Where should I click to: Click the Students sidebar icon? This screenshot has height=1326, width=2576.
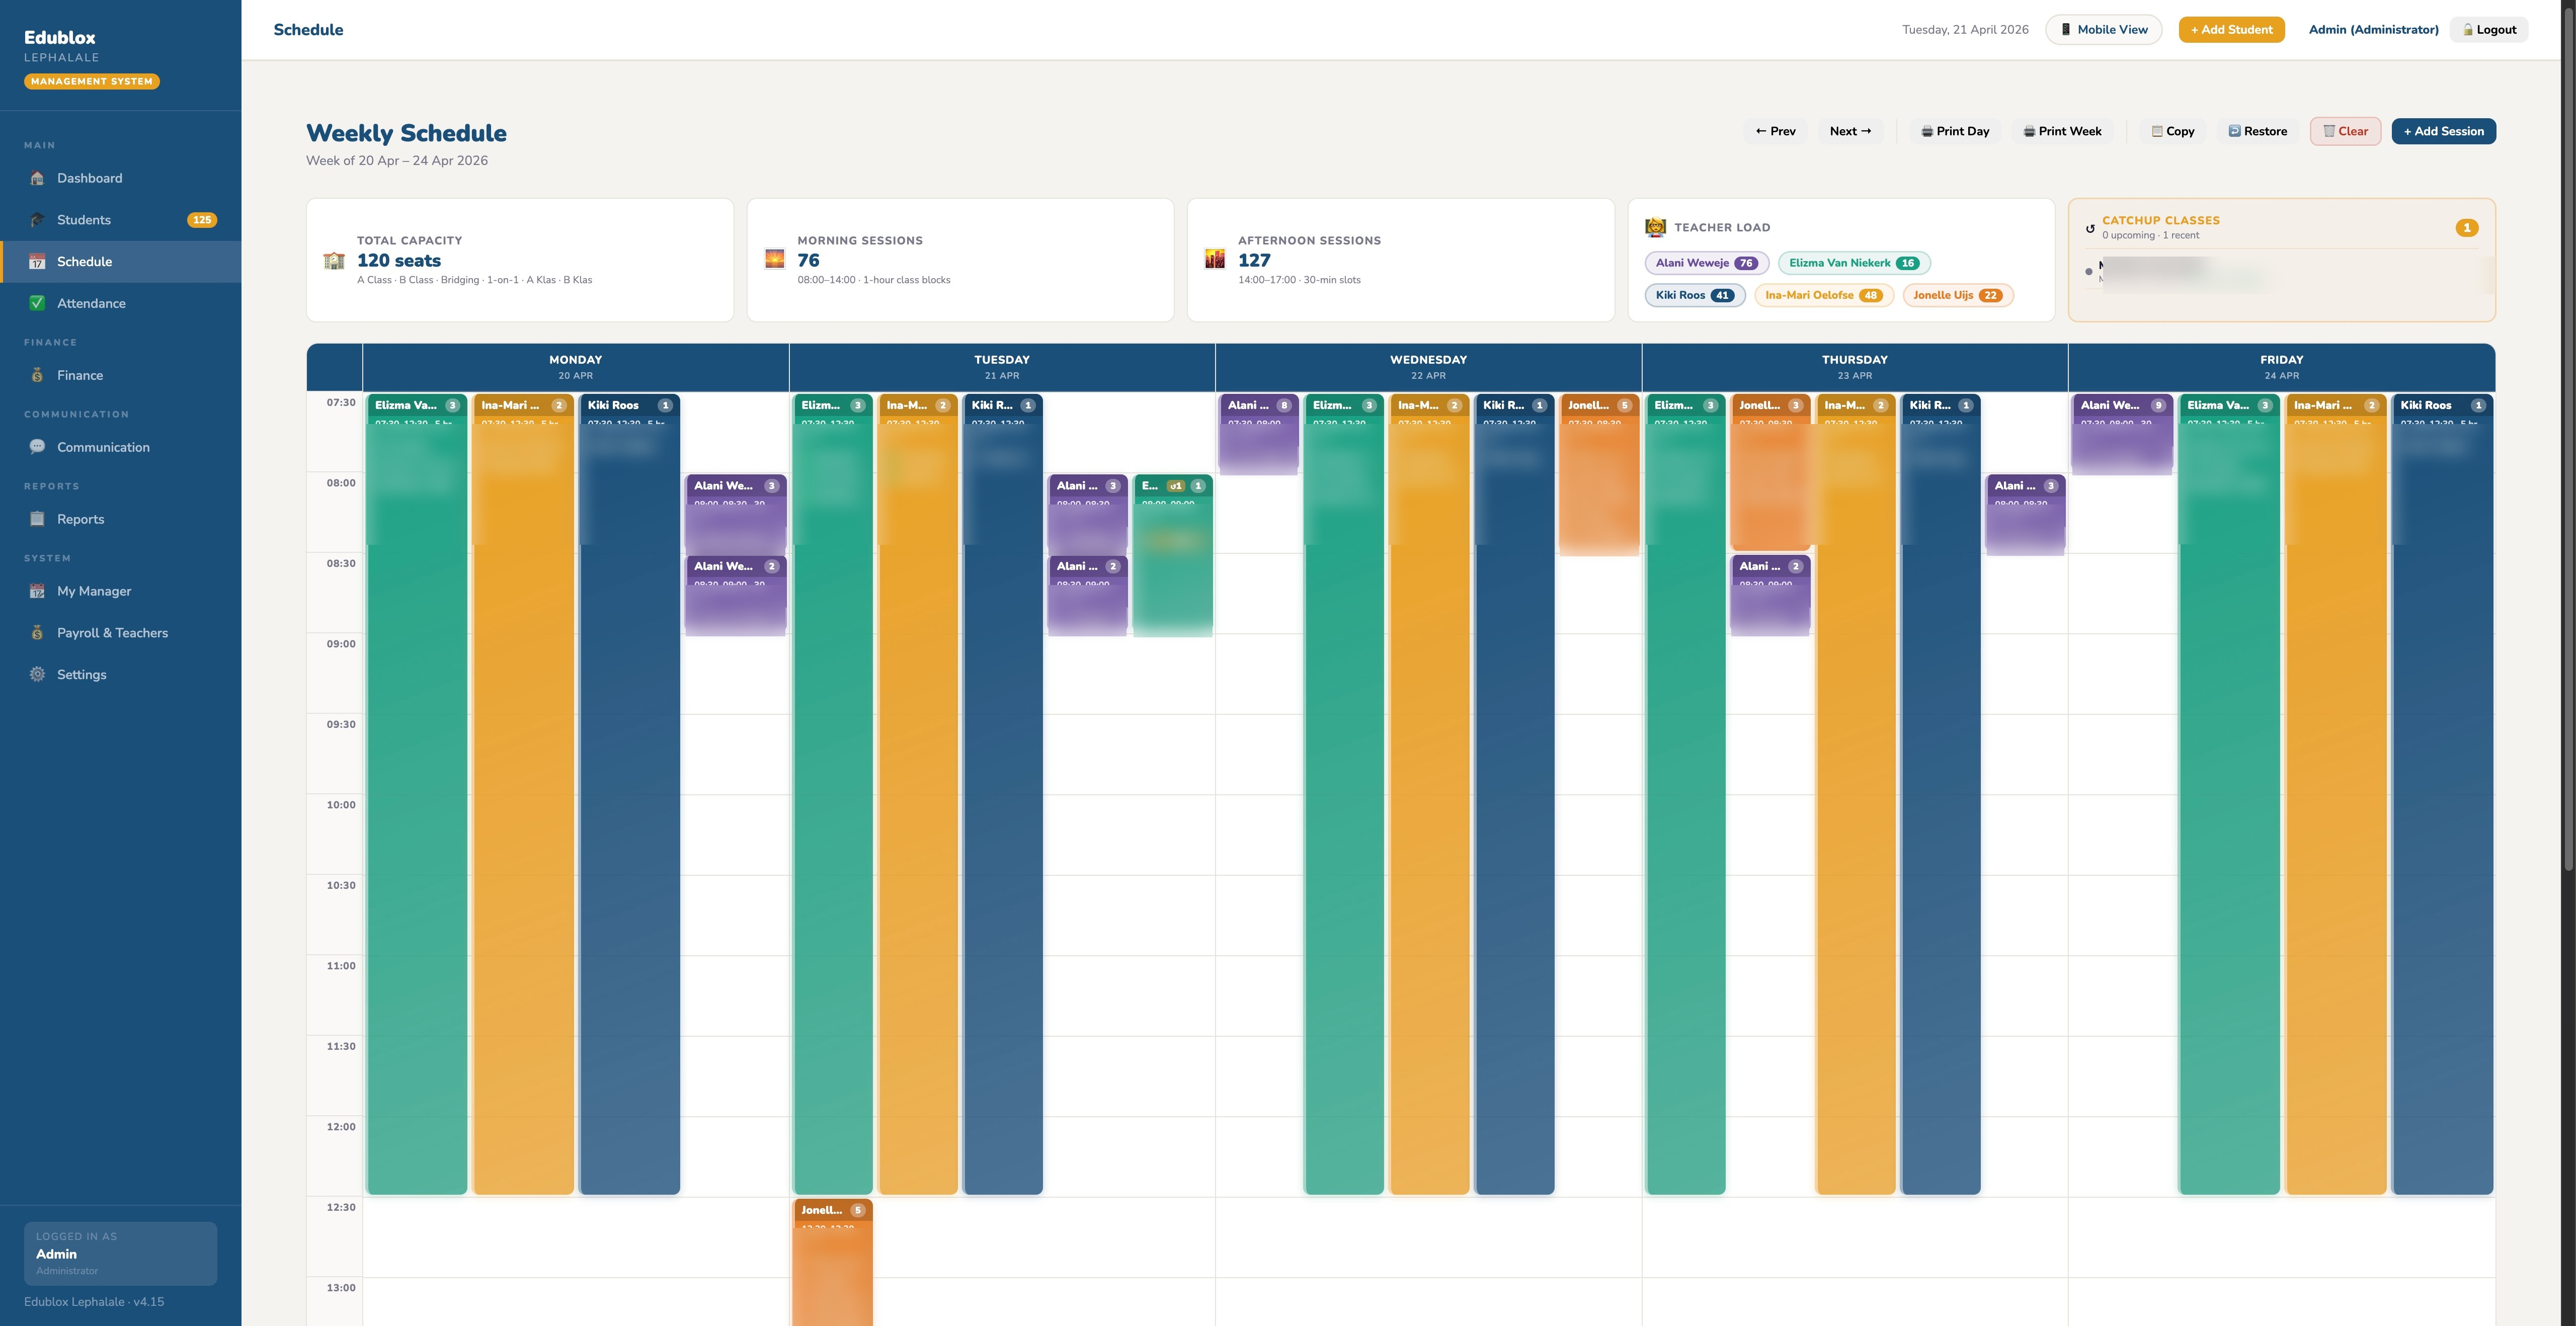(37, 219)
